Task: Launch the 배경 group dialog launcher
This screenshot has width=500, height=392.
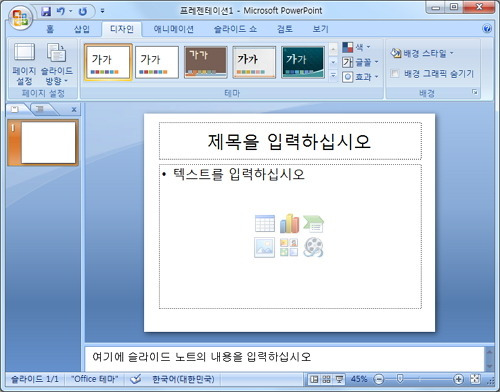Action: pos(475,92)
